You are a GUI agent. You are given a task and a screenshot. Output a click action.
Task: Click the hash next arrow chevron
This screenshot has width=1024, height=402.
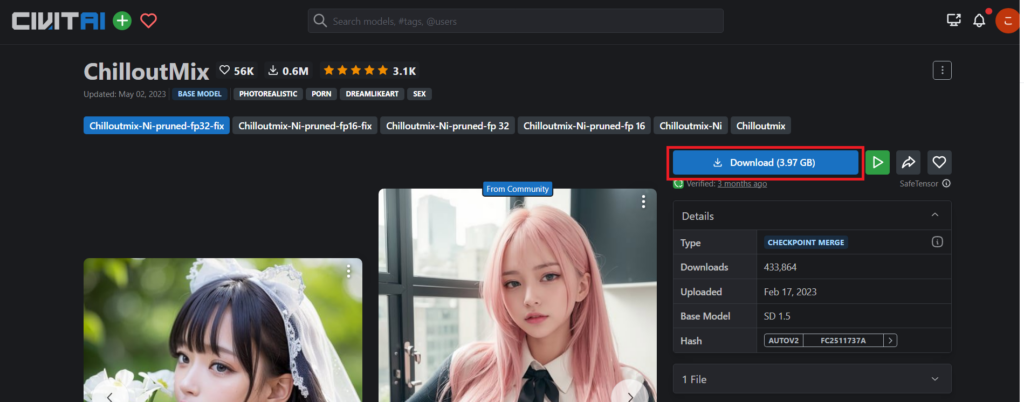coord(890,341)
